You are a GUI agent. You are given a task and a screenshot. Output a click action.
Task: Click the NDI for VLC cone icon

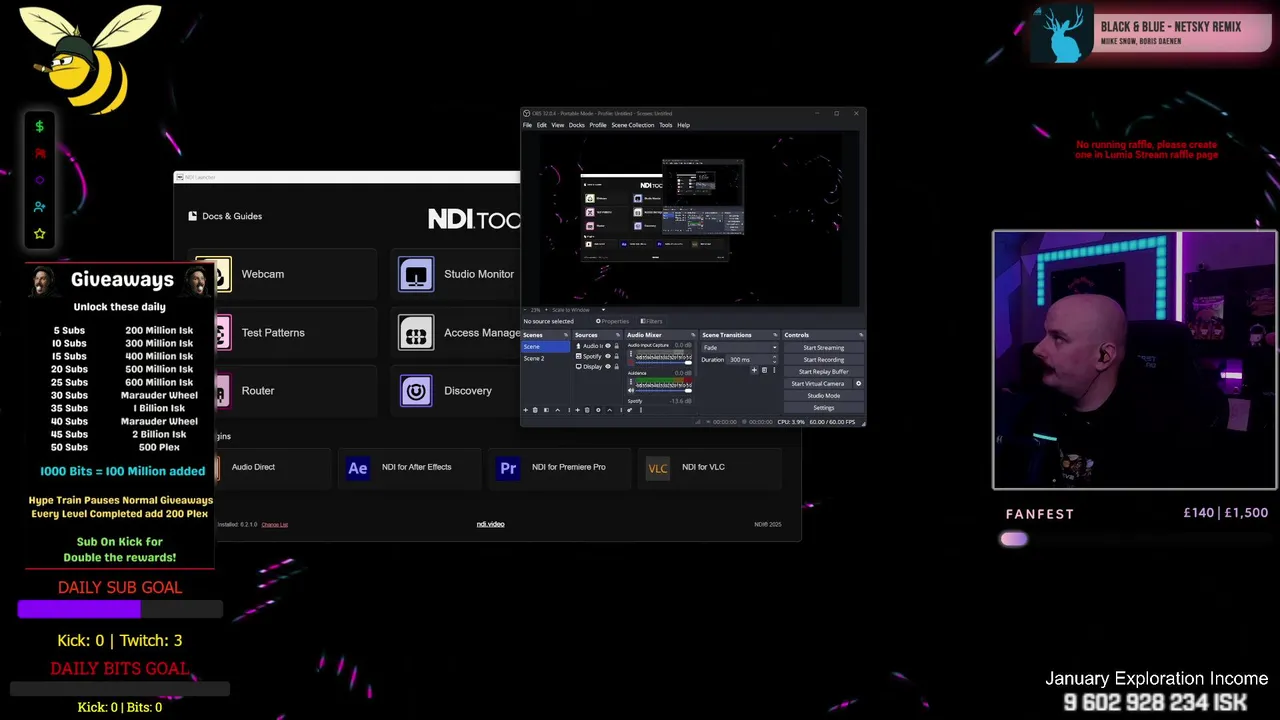[657, 467]
